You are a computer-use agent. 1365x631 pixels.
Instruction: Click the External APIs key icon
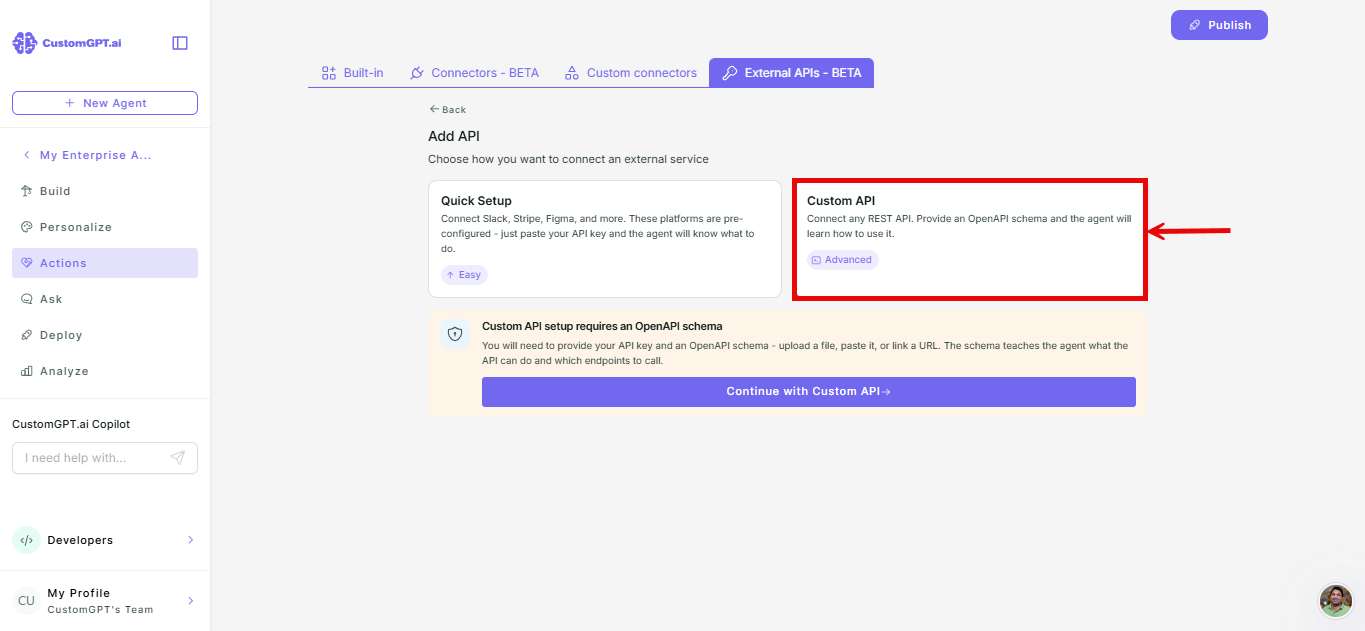(730, 73)
